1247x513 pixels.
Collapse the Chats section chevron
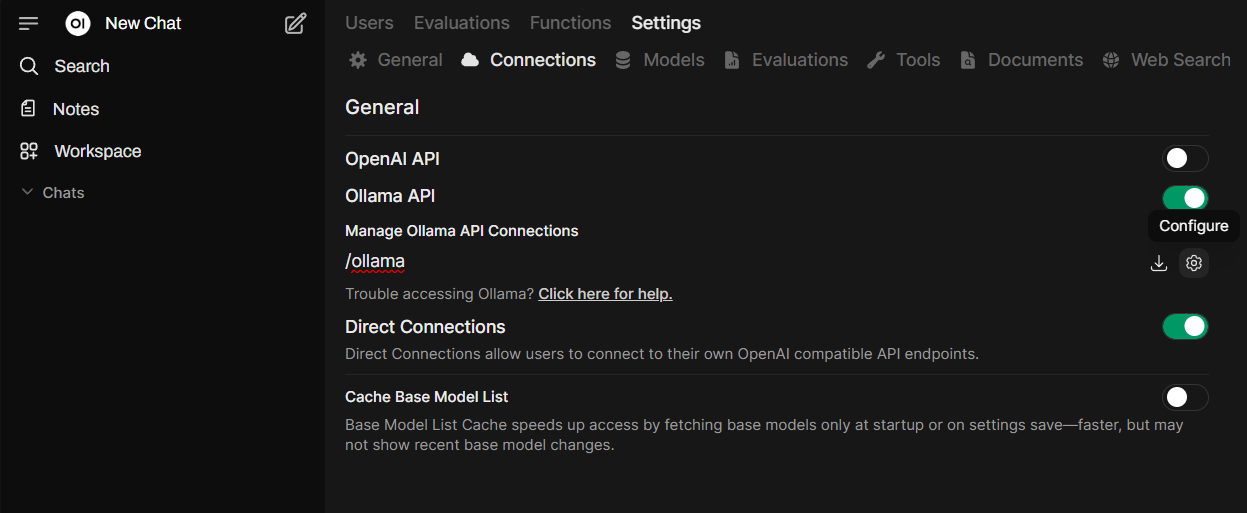point(28,192)
